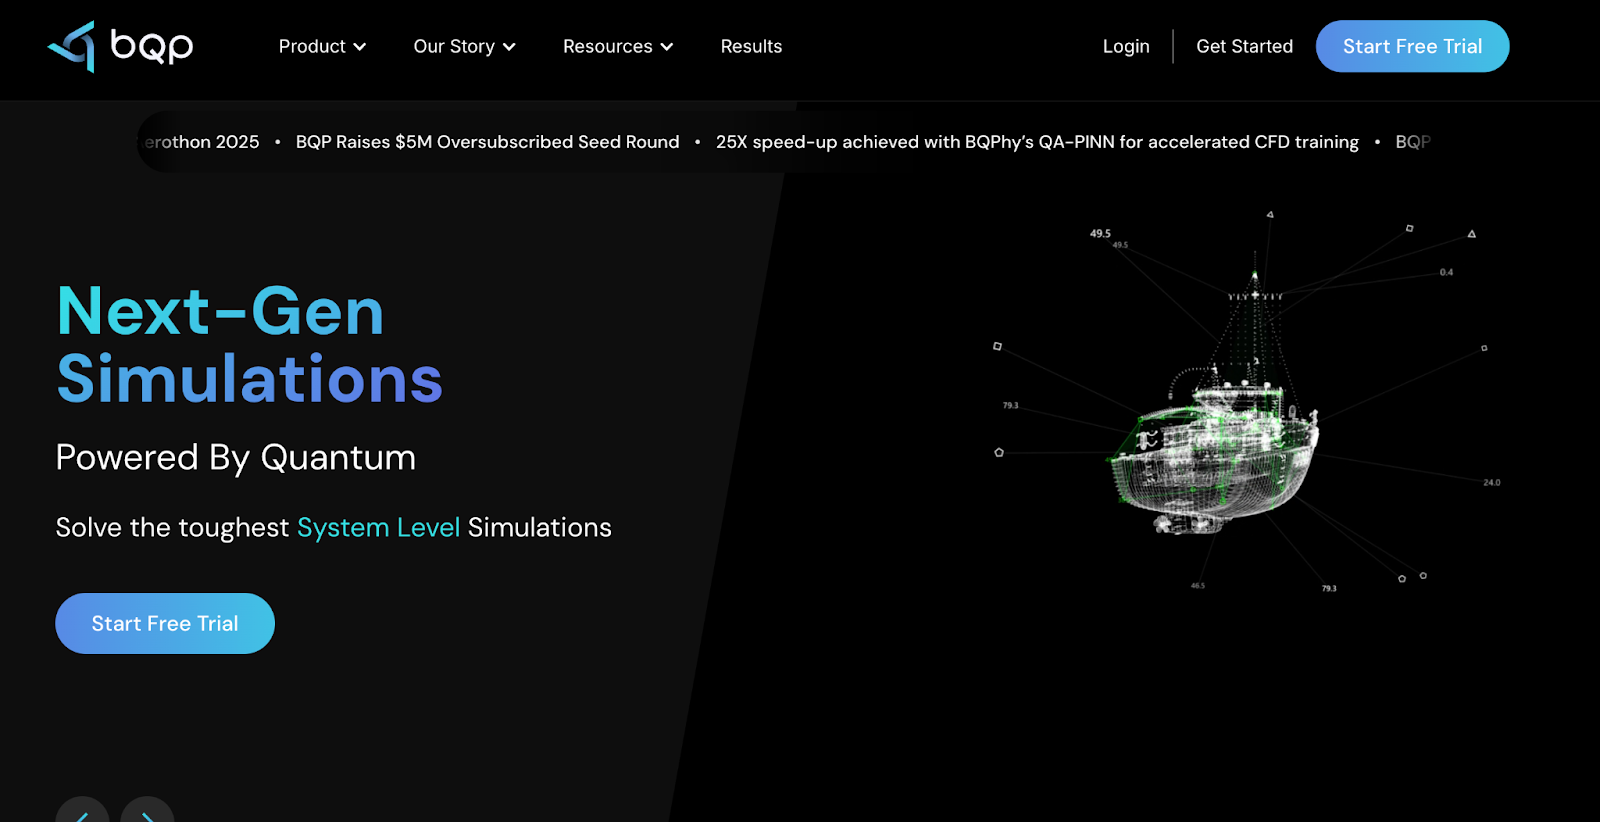Screen dimensions: 1600x822
Task: Click the header Start Free Trial button
Action: 1412,46
